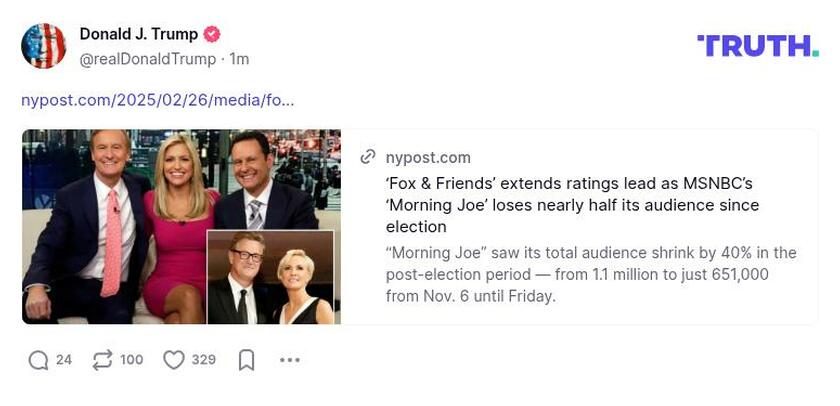Click the link chain icon beside nypost.com

point(368,157)
